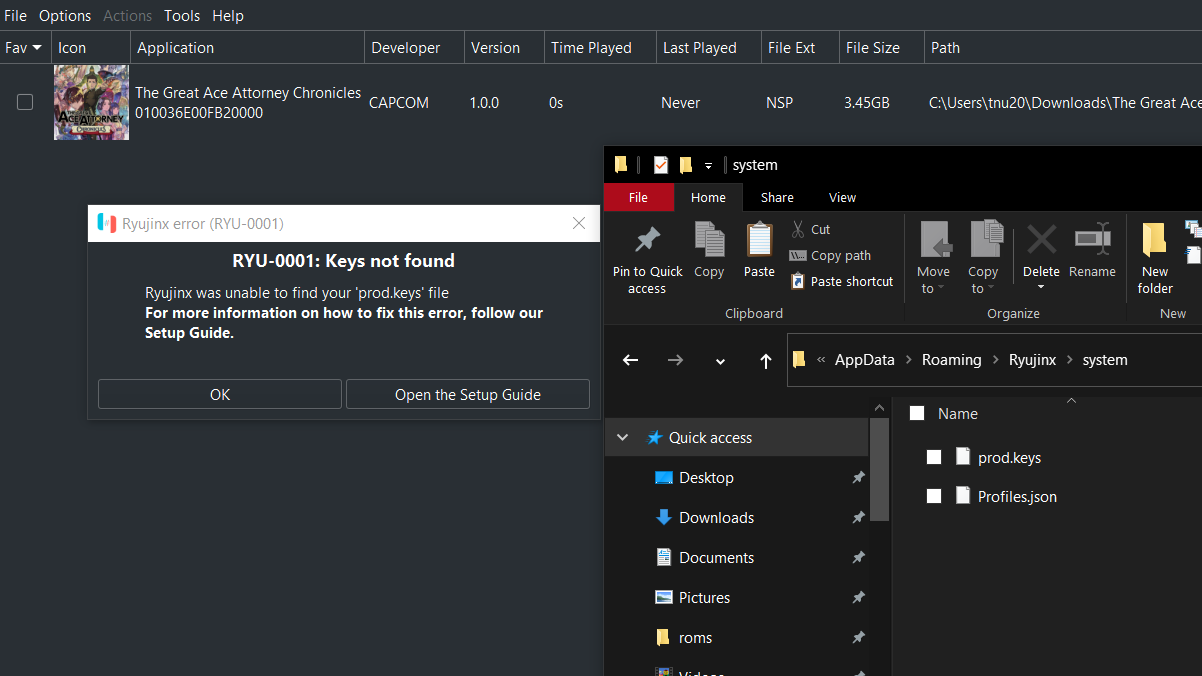Click the red Delete X icon
The width and height of the screenshot is (1202, 676).
tap(1041, 241)
